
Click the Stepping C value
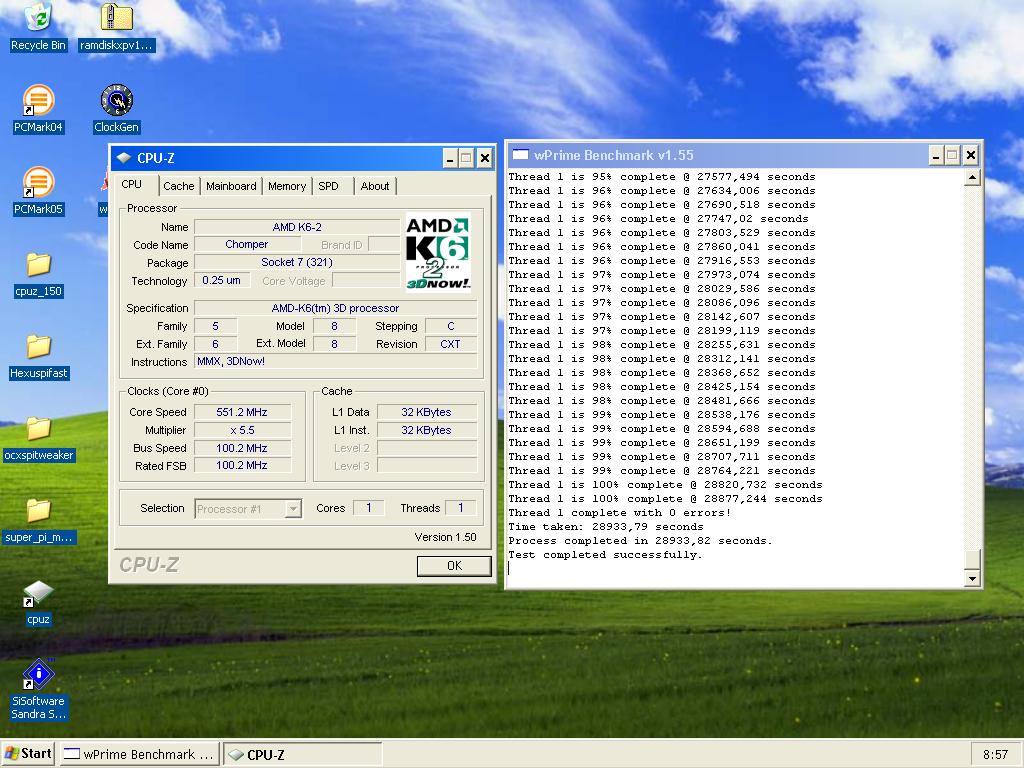click(451, 326)
